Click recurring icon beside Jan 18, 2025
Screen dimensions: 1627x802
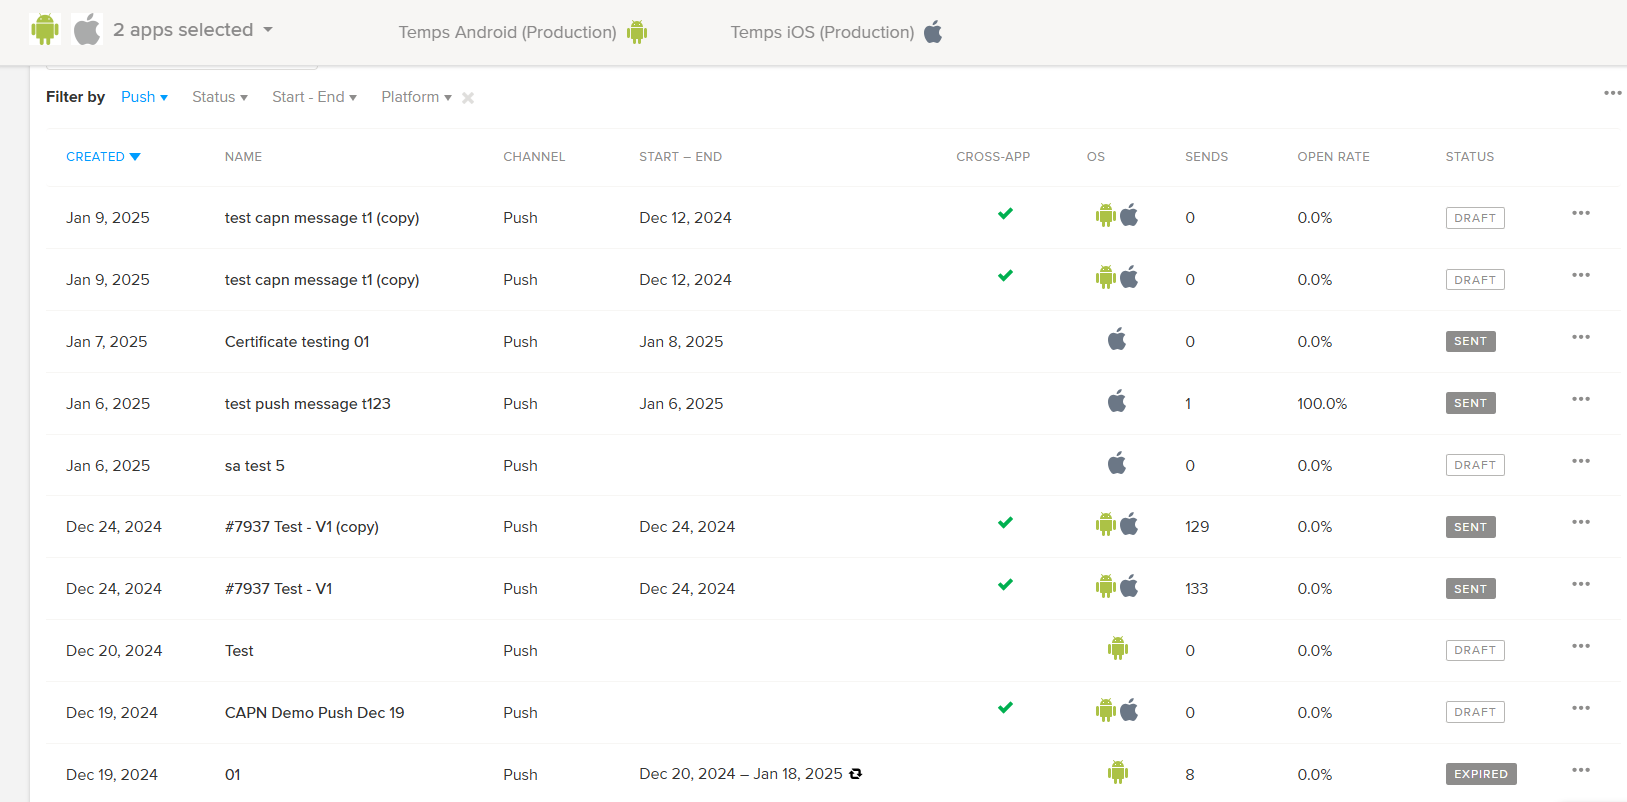click(855, 774)
